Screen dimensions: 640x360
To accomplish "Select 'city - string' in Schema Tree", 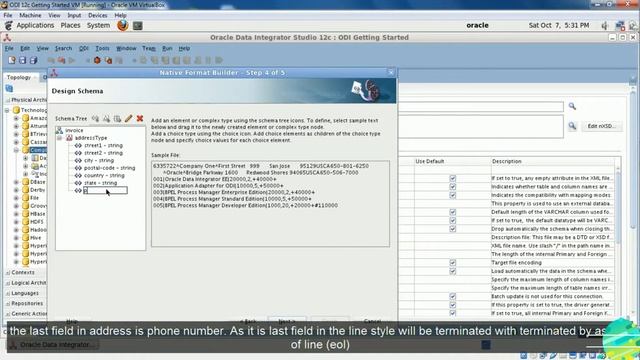I will (x=99, y=160).
